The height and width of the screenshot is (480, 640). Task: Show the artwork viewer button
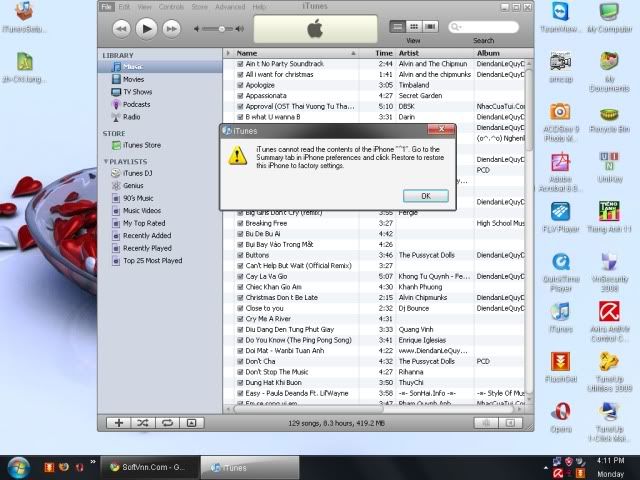click(191, 423)
